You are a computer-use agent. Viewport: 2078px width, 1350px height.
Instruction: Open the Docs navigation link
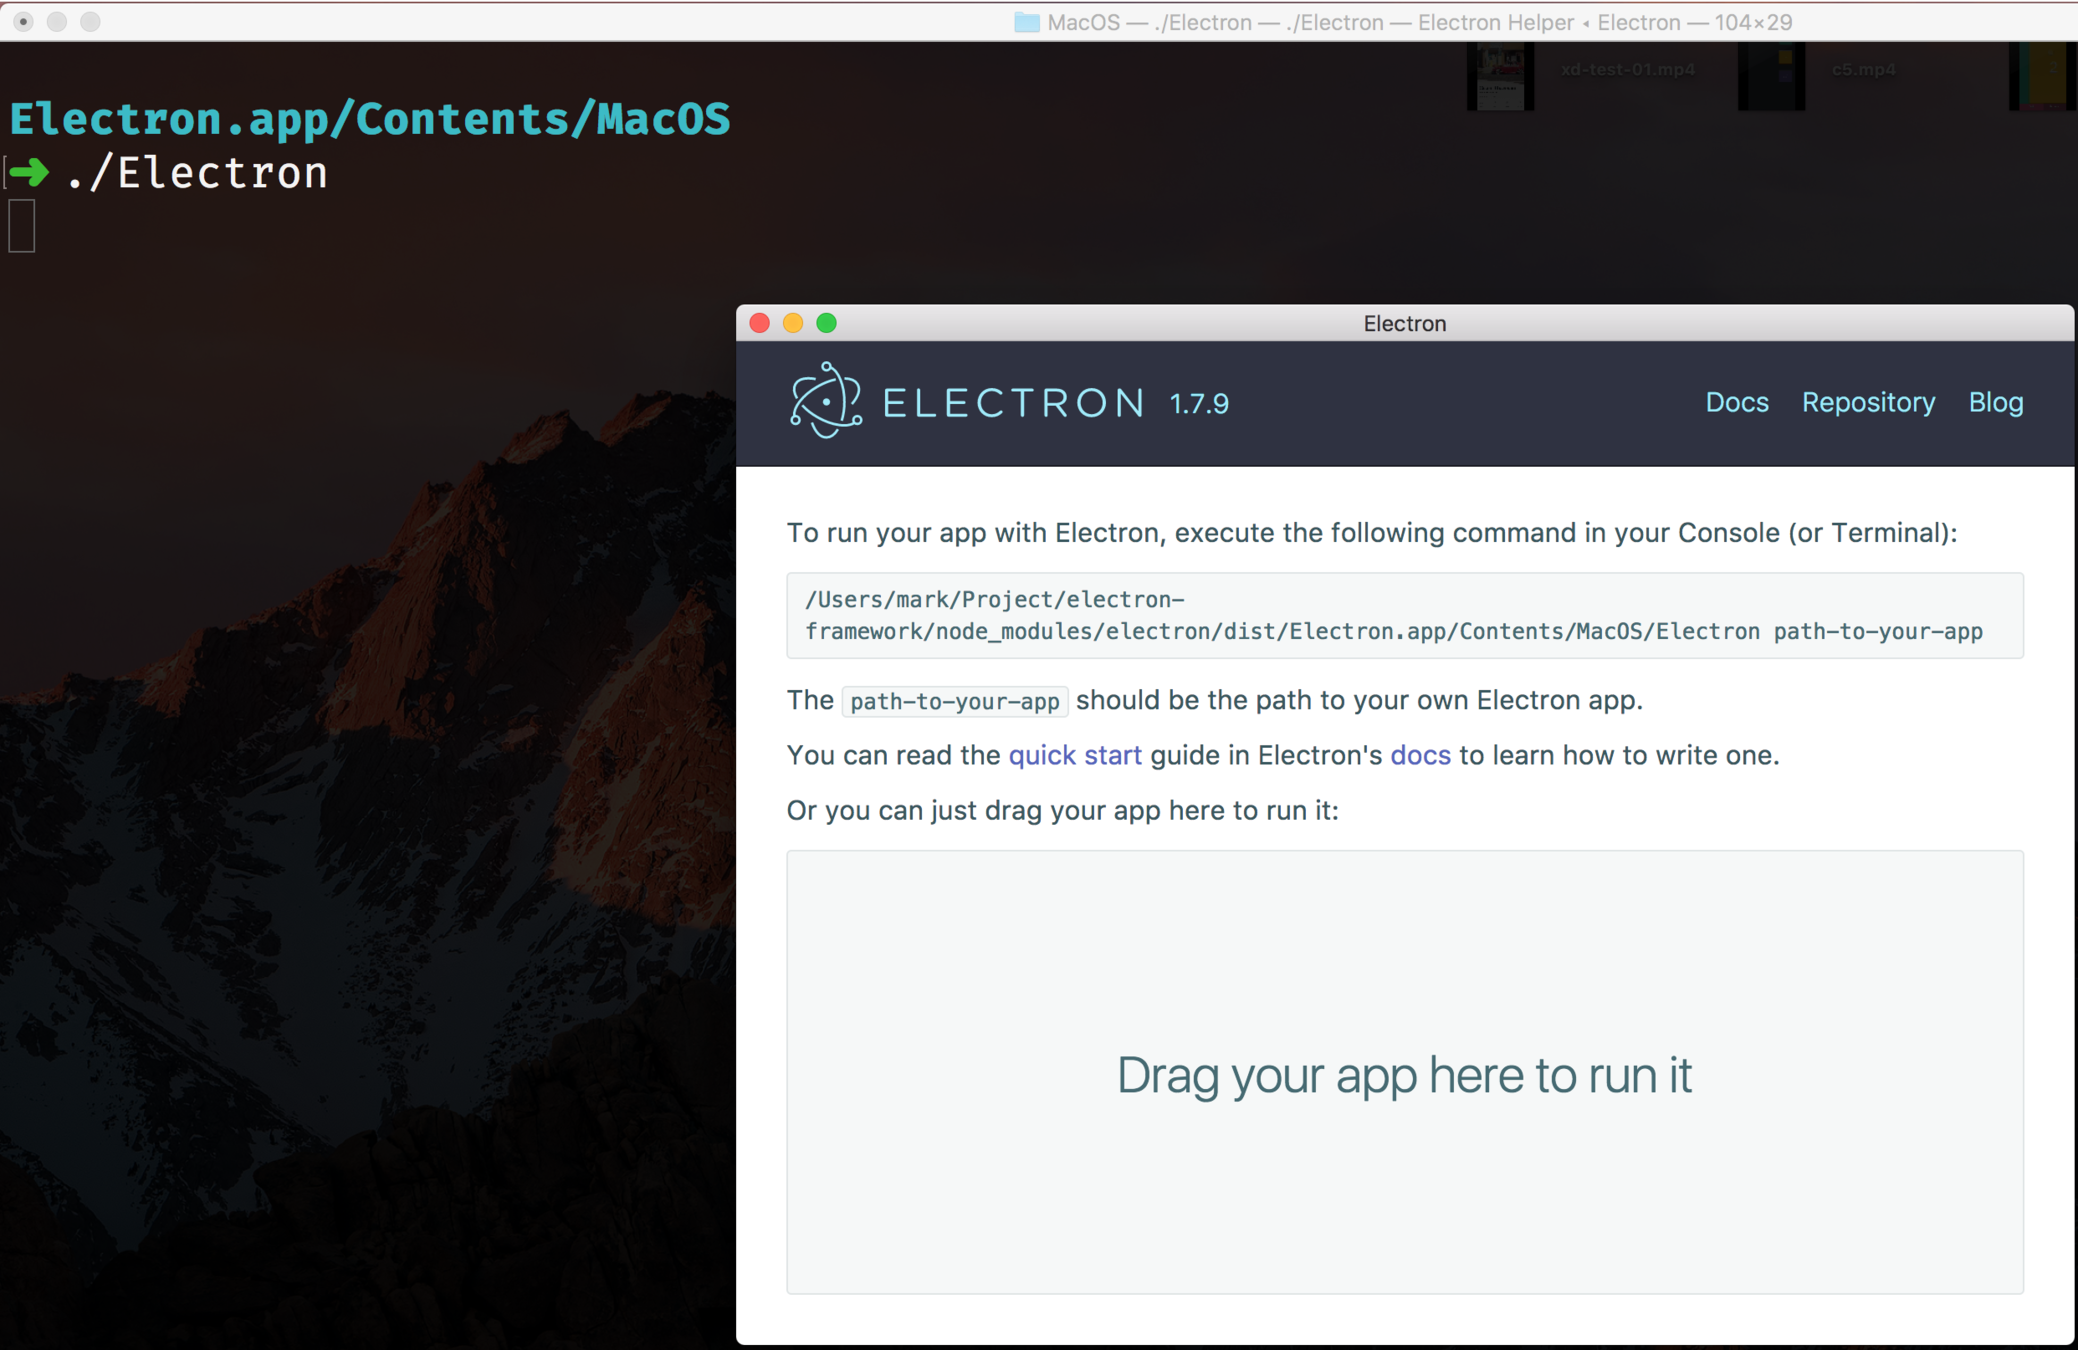click(1736, 402)
